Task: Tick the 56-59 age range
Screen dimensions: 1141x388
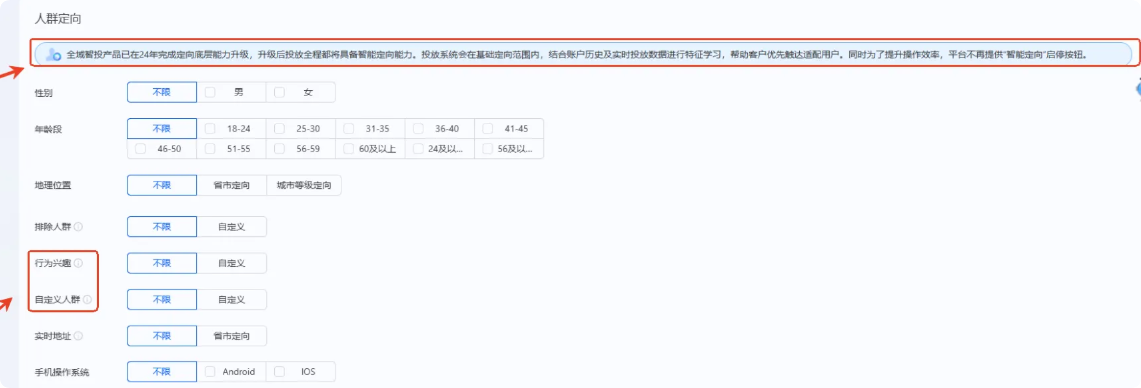Action: pyautogui.click(x=279, y=149)
